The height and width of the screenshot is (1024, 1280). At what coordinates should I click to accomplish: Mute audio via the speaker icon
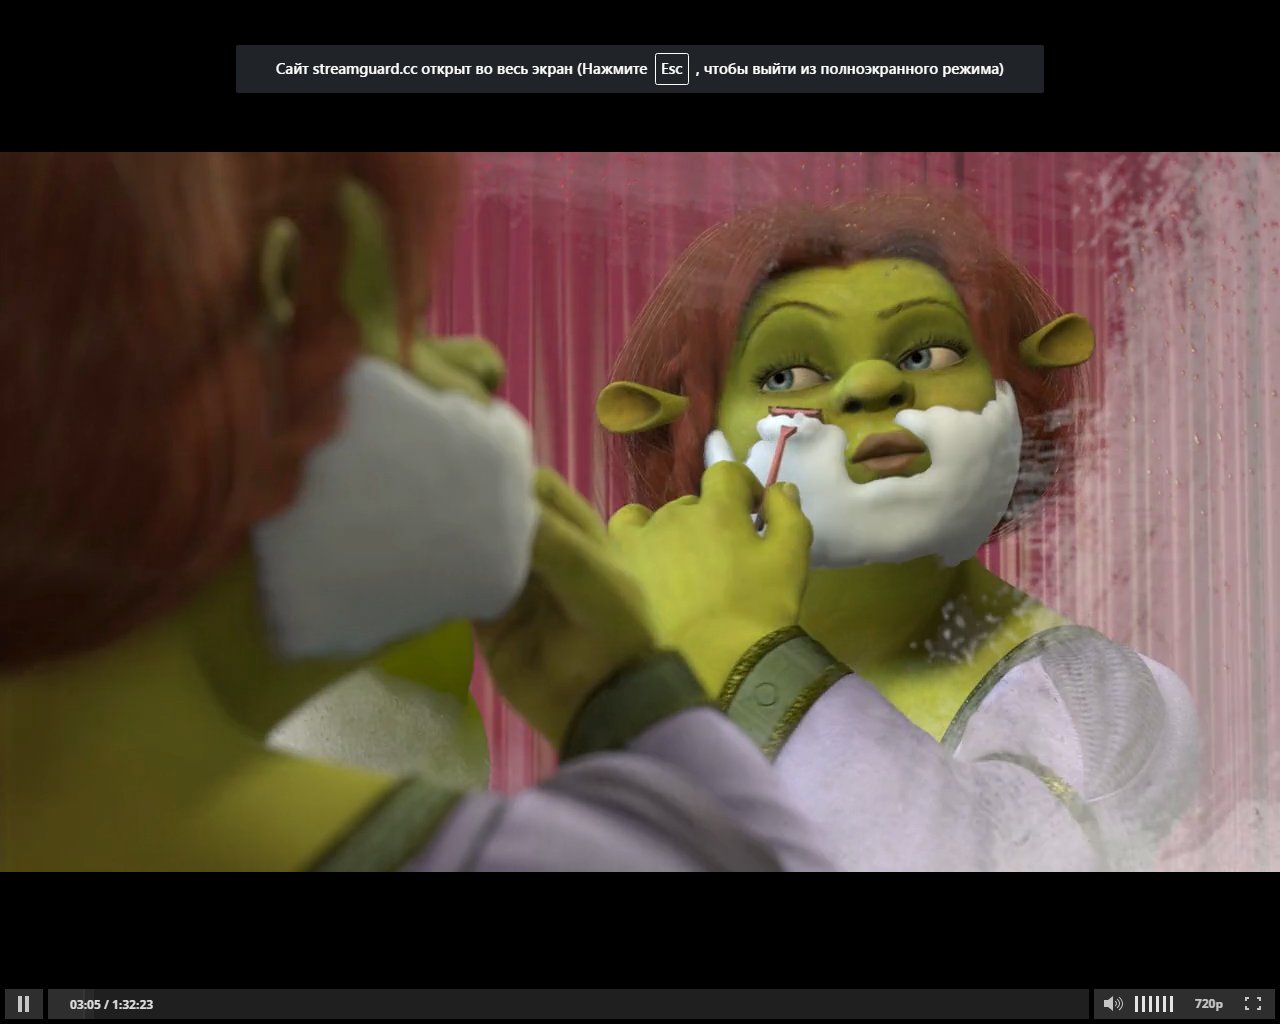(1113, 1004)
